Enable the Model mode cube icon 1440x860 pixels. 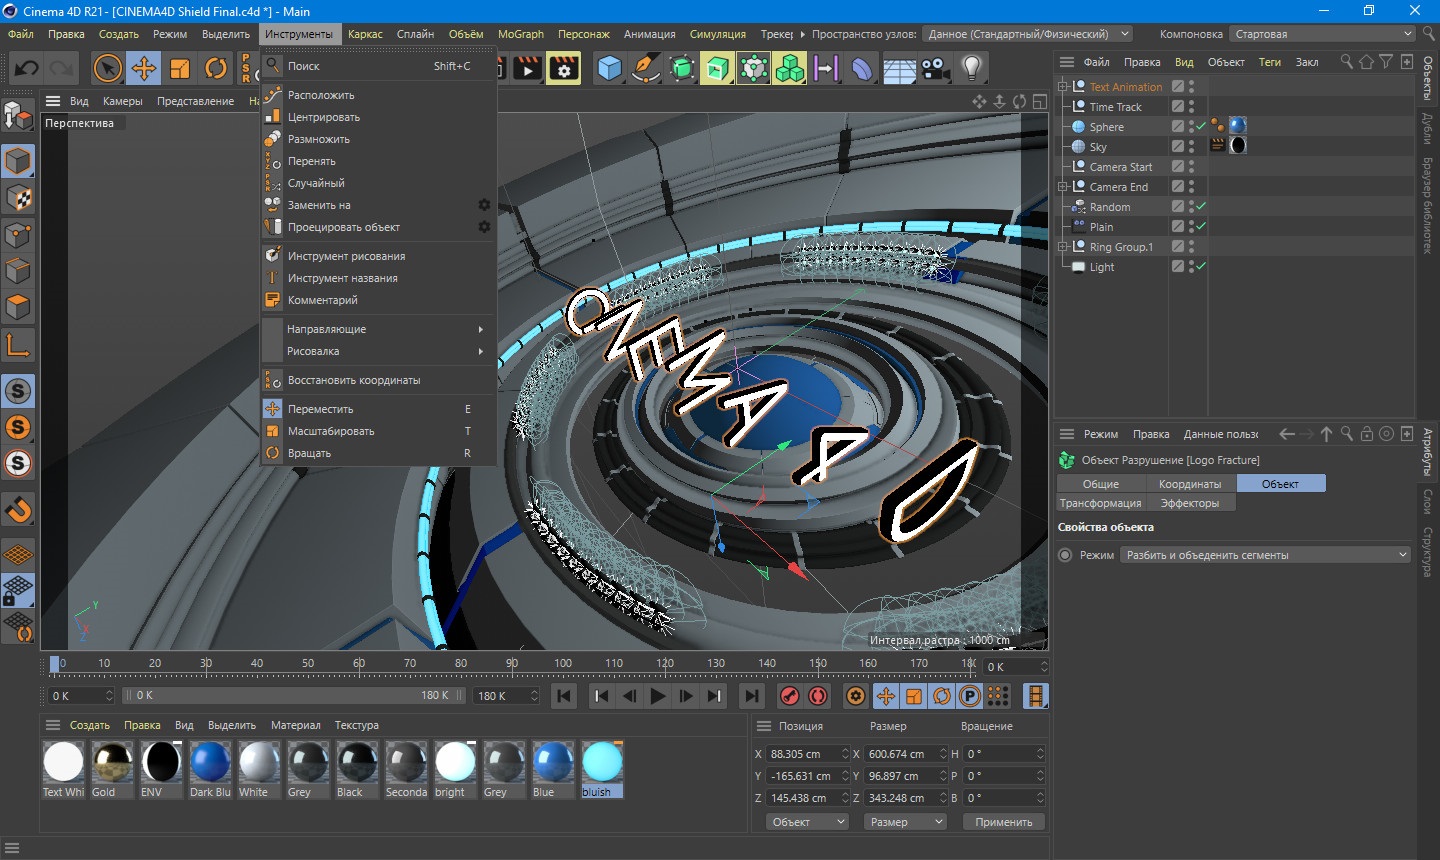pyautogui.click(x=18, y=161)
